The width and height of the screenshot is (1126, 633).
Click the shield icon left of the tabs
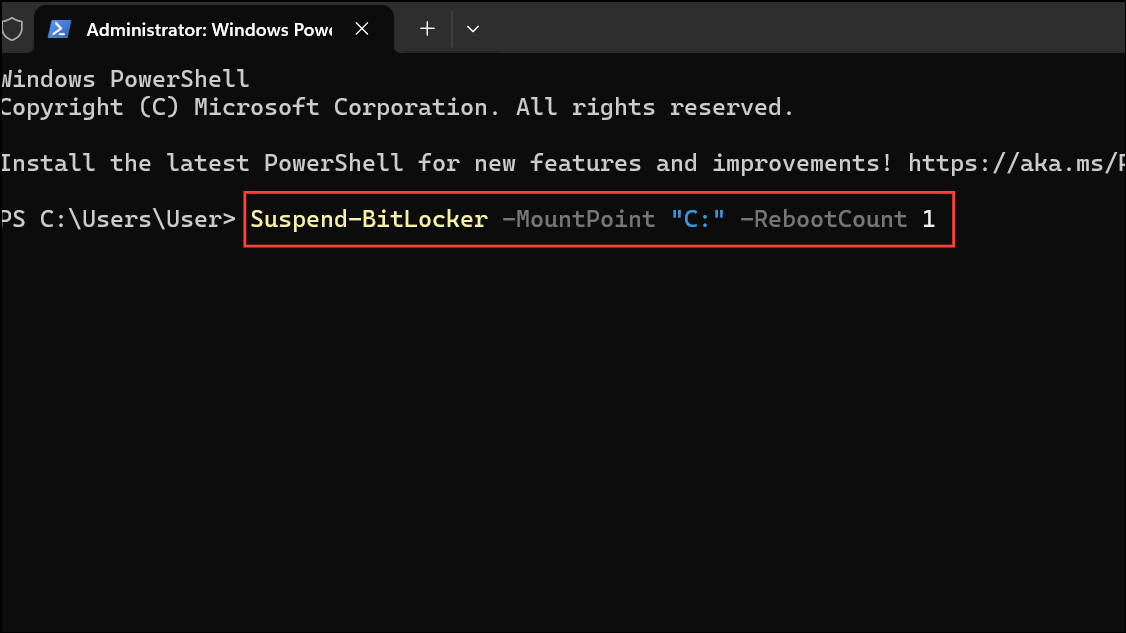[x=13, y=29]
